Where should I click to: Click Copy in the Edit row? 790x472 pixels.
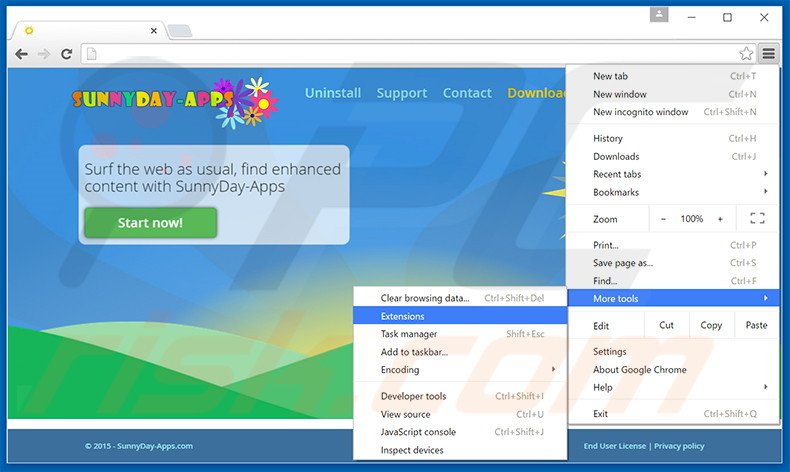click(x=711, y=325)
